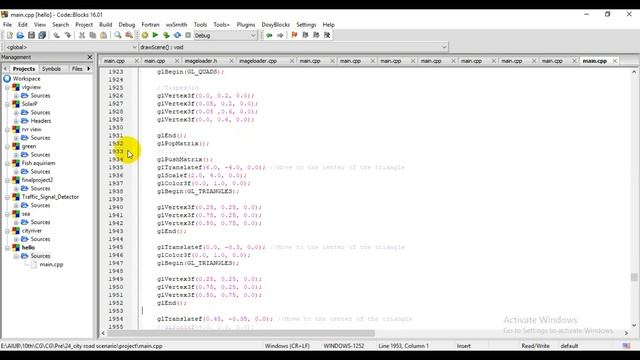Click the Redo toolbar icon

(67, 36)
